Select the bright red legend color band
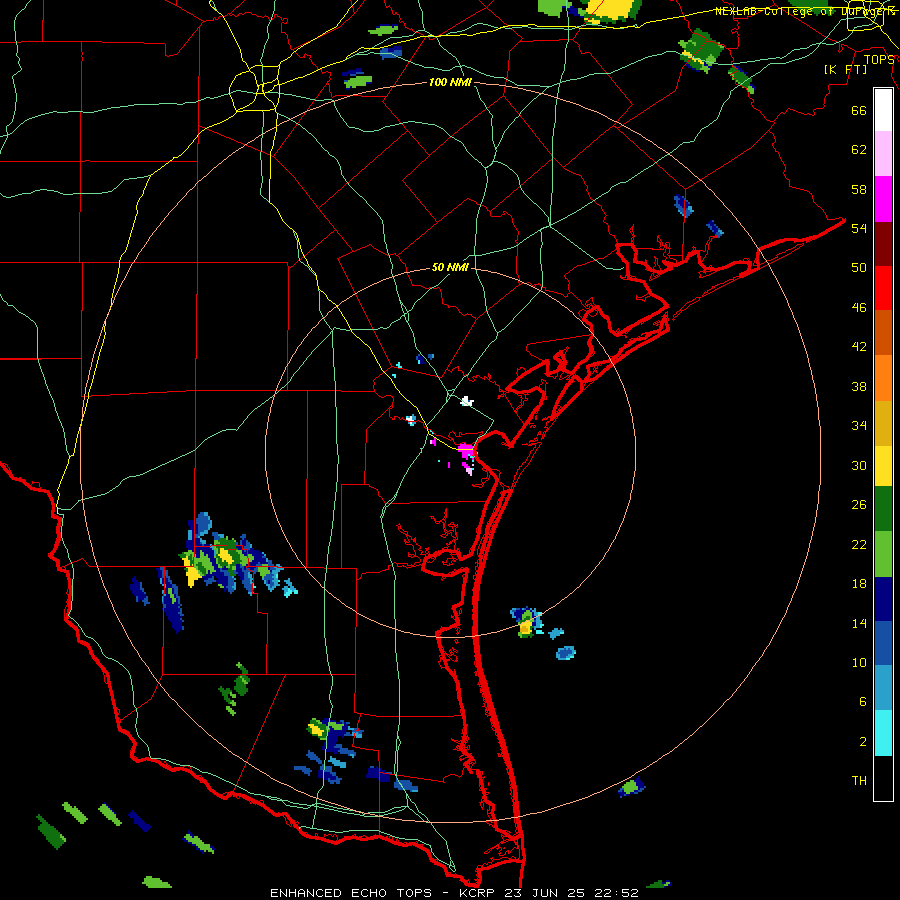Screen dimensions: 900x900 click(x=883, y=288)
